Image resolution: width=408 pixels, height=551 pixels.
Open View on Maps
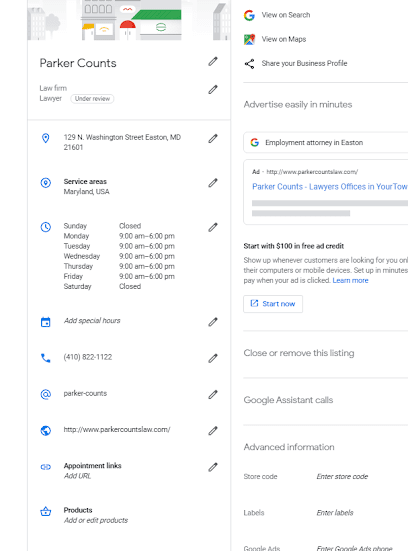[x=284, y=39]
